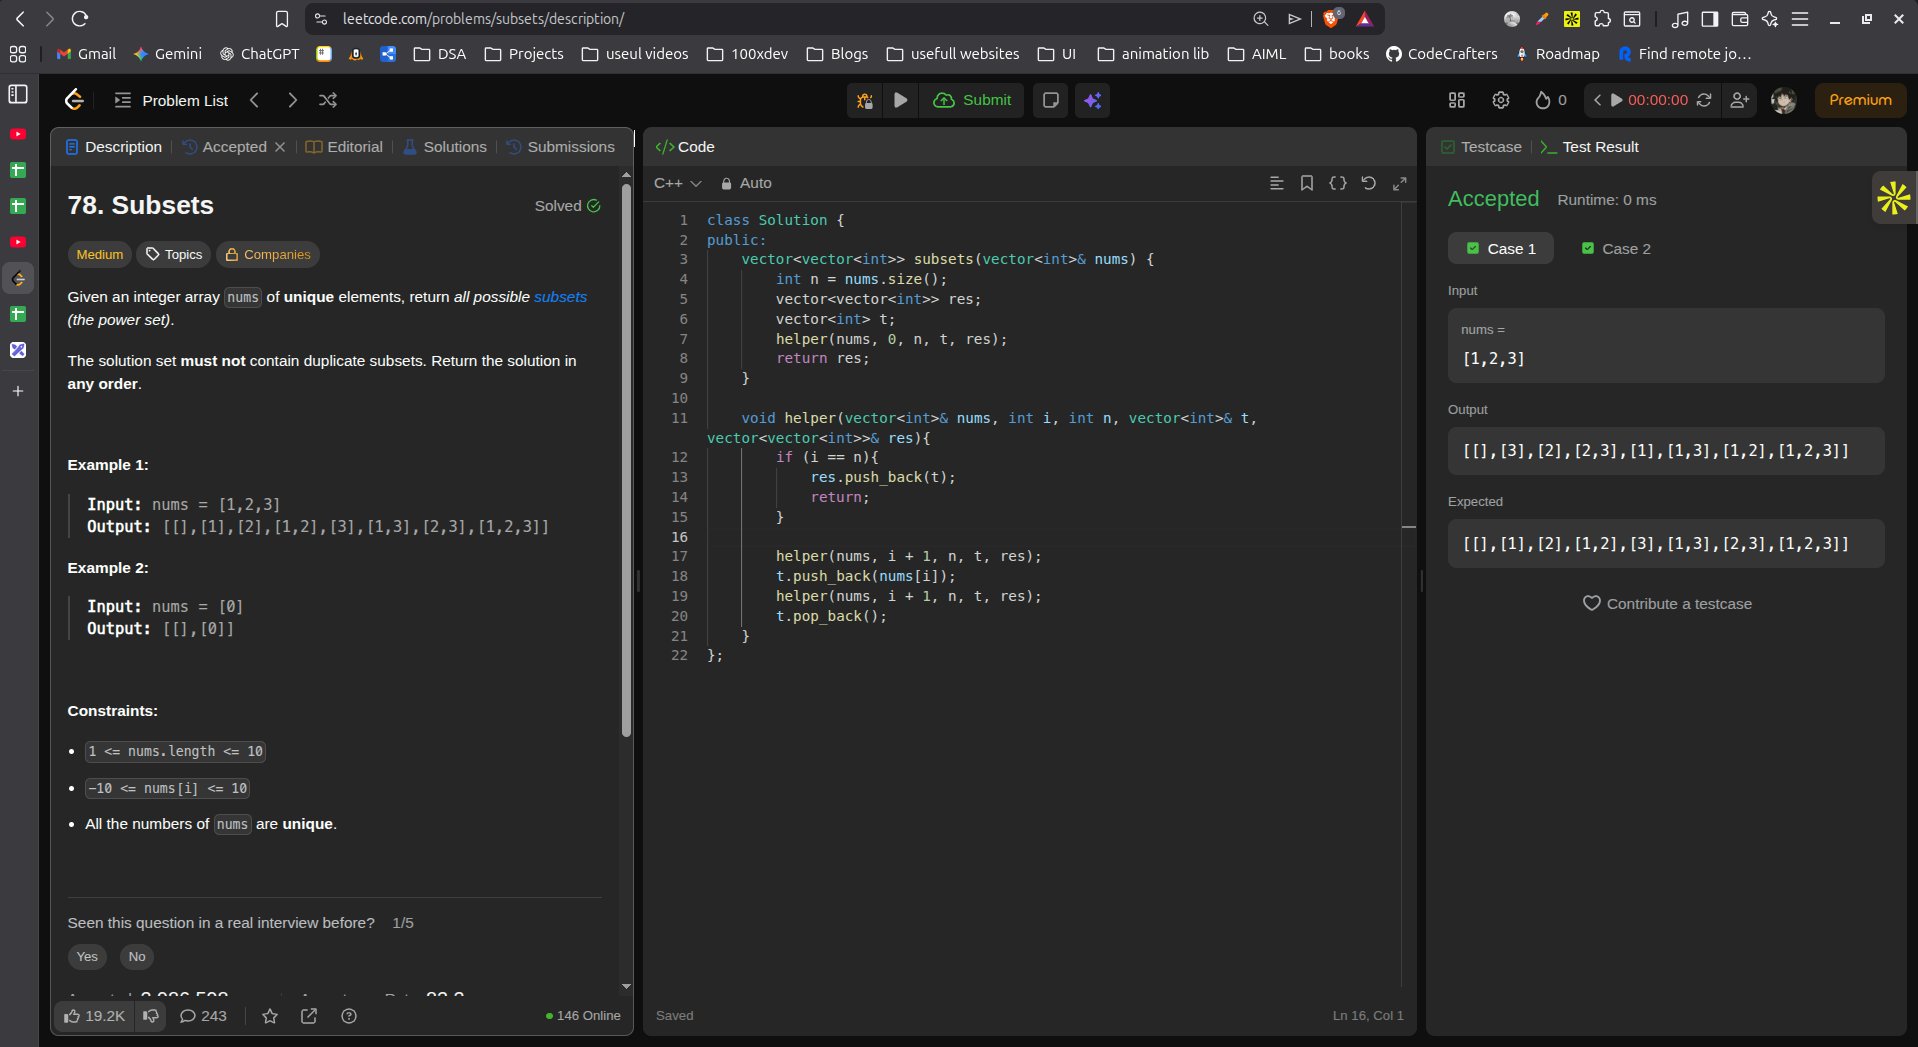1918x1047 pixels.
Task: Click the Submit button
Action: (x=973, y=100)
